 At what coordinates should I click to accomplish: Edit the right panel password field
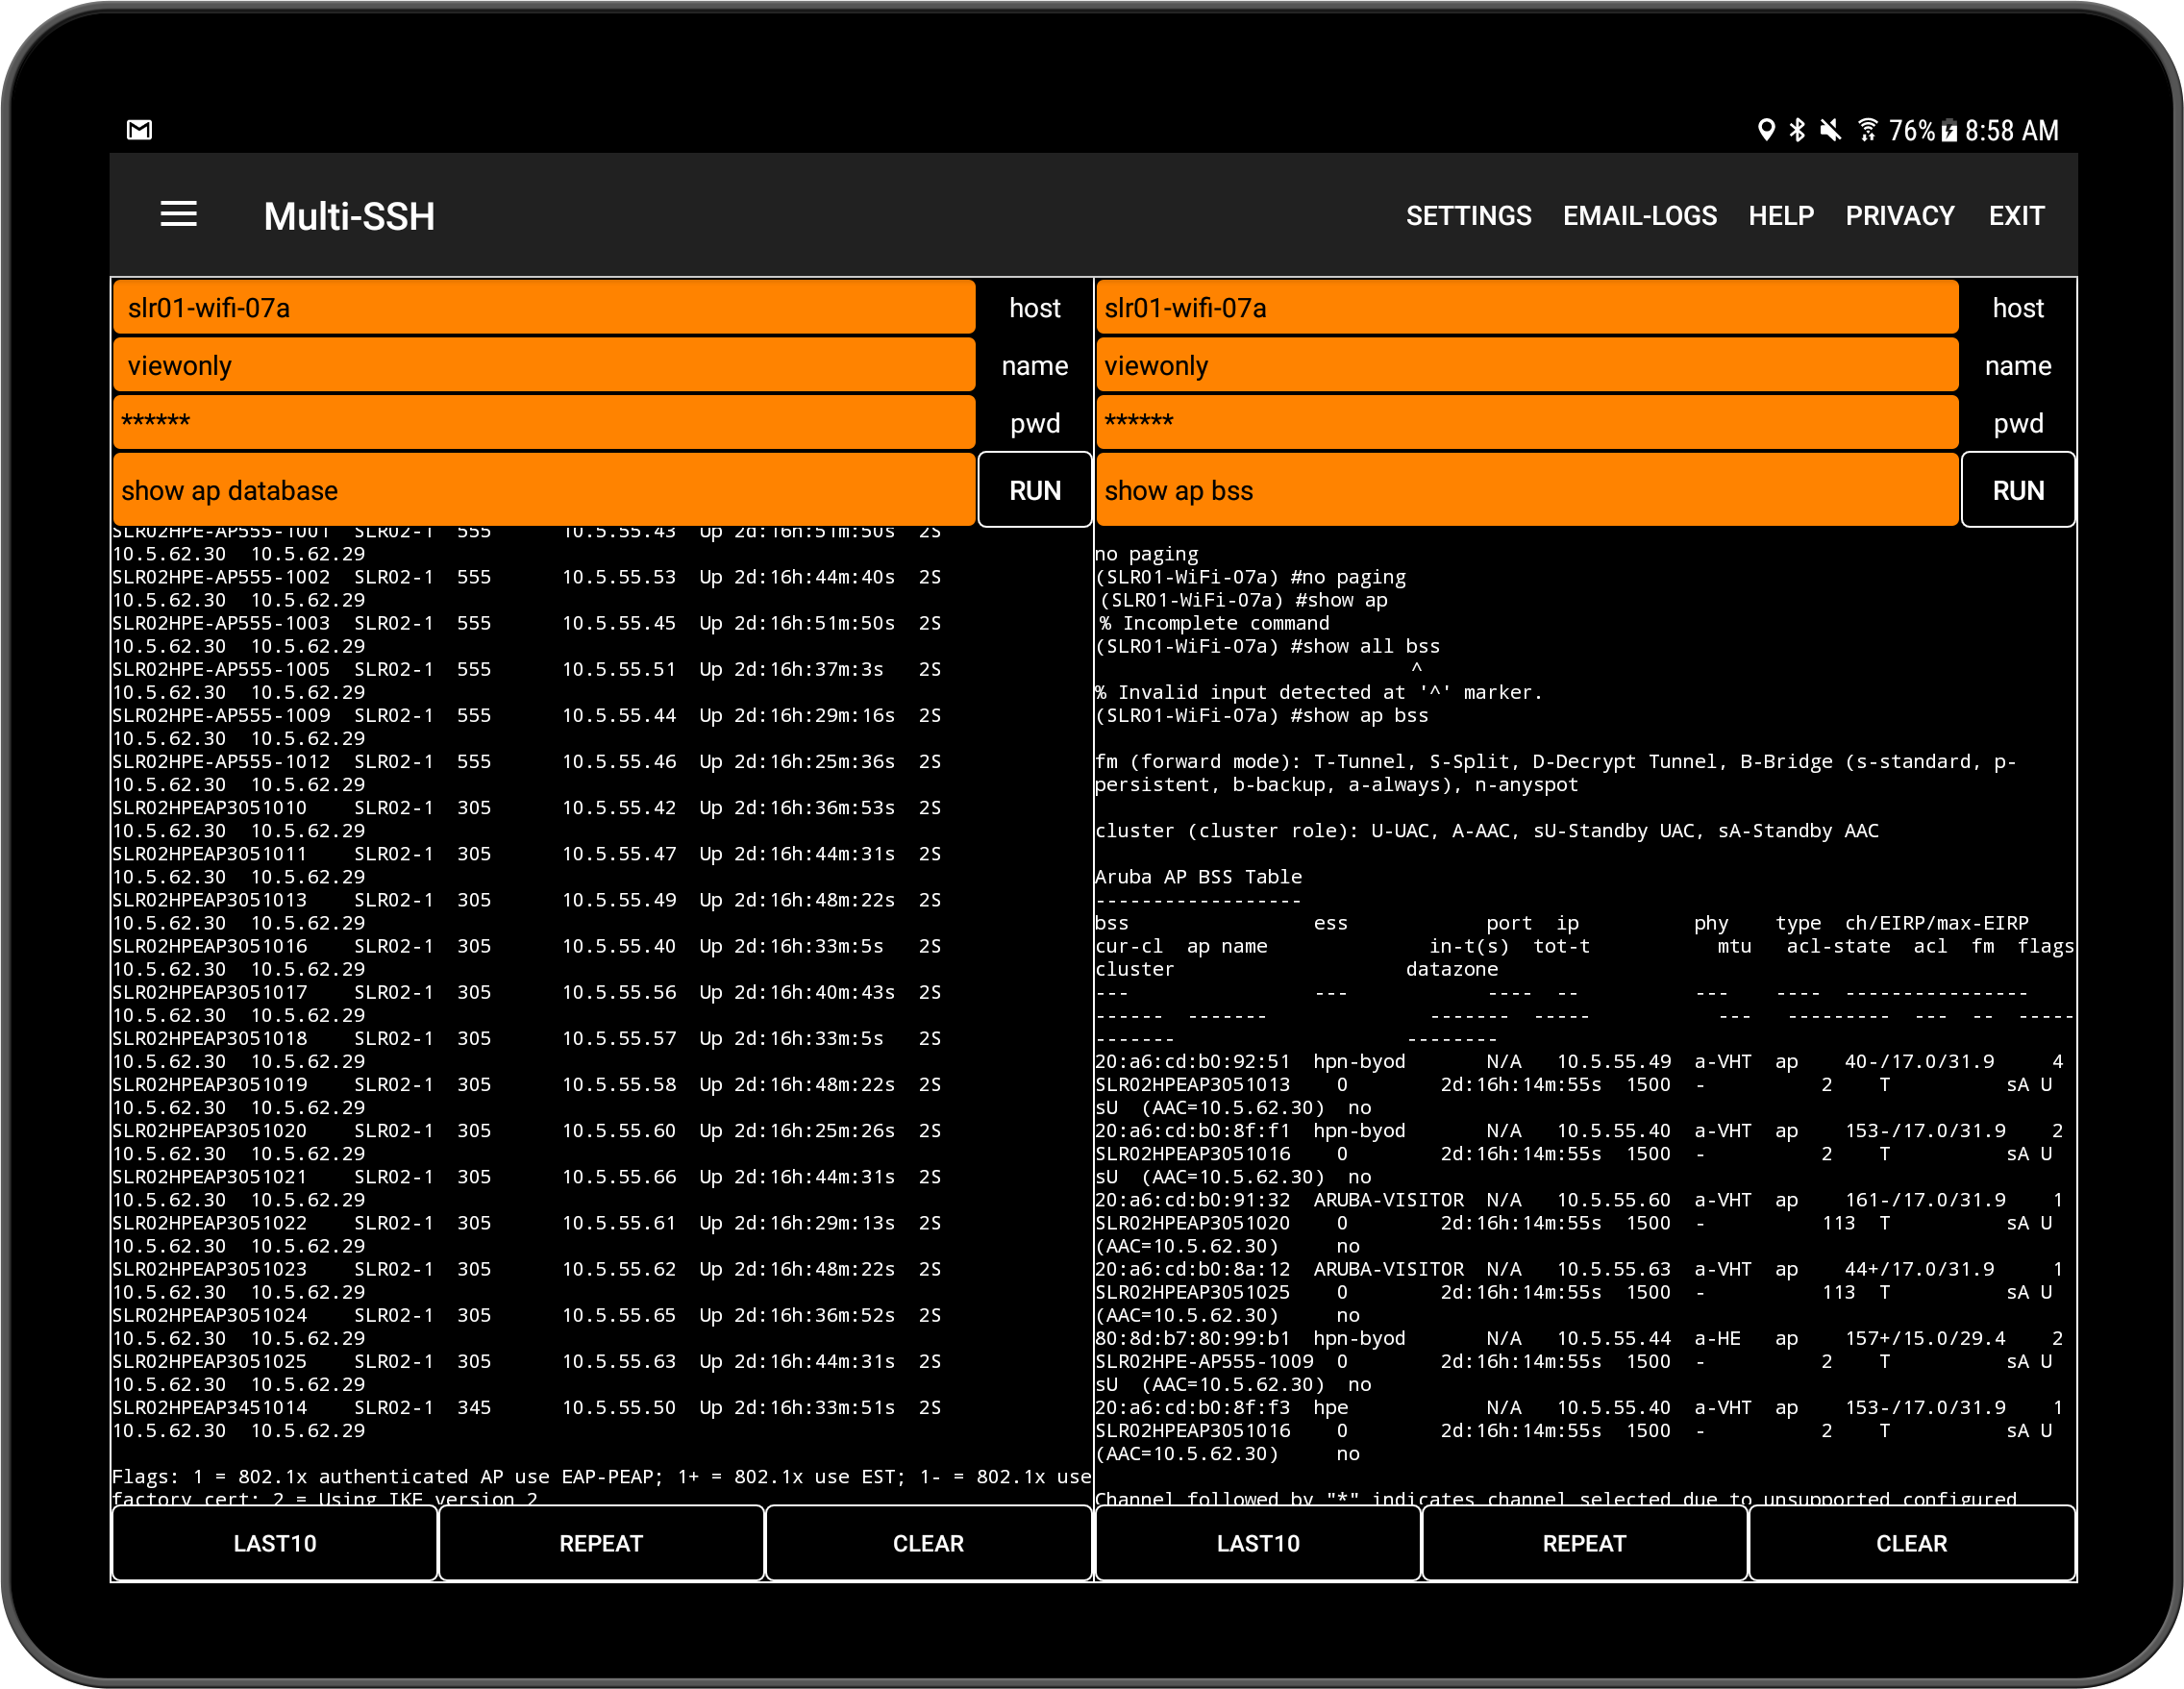click(x=1527, y=422)
